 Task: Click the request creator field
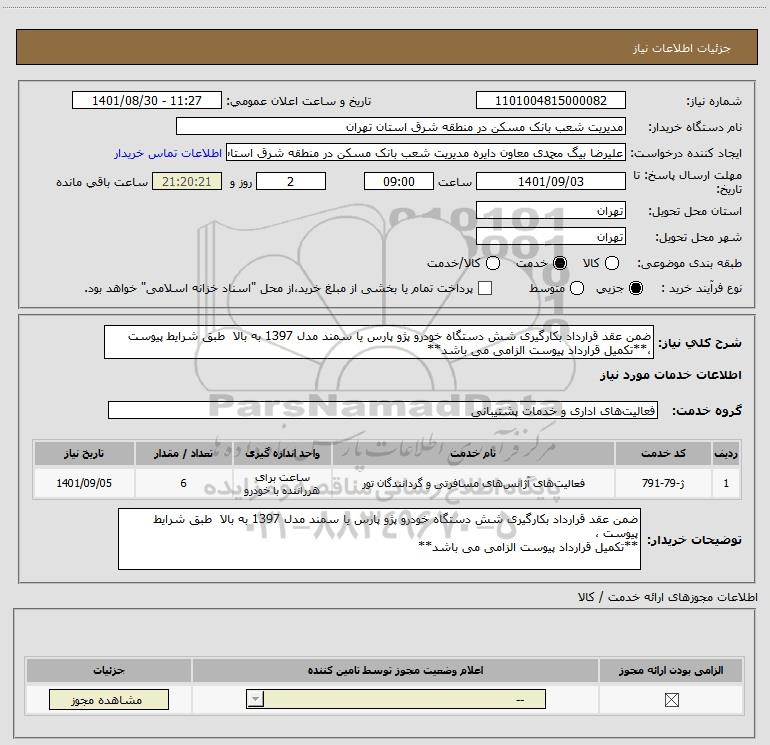click(426, 153)
